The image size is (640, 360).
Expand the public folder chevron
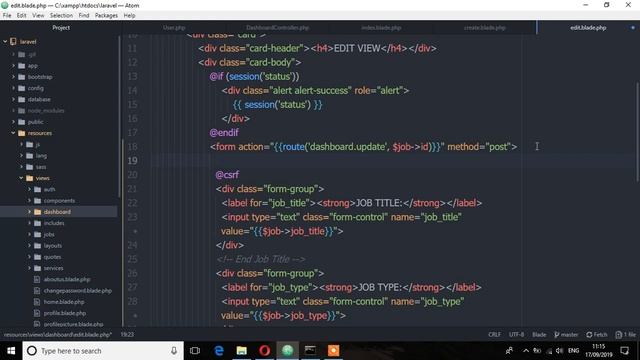click(13, 122)
